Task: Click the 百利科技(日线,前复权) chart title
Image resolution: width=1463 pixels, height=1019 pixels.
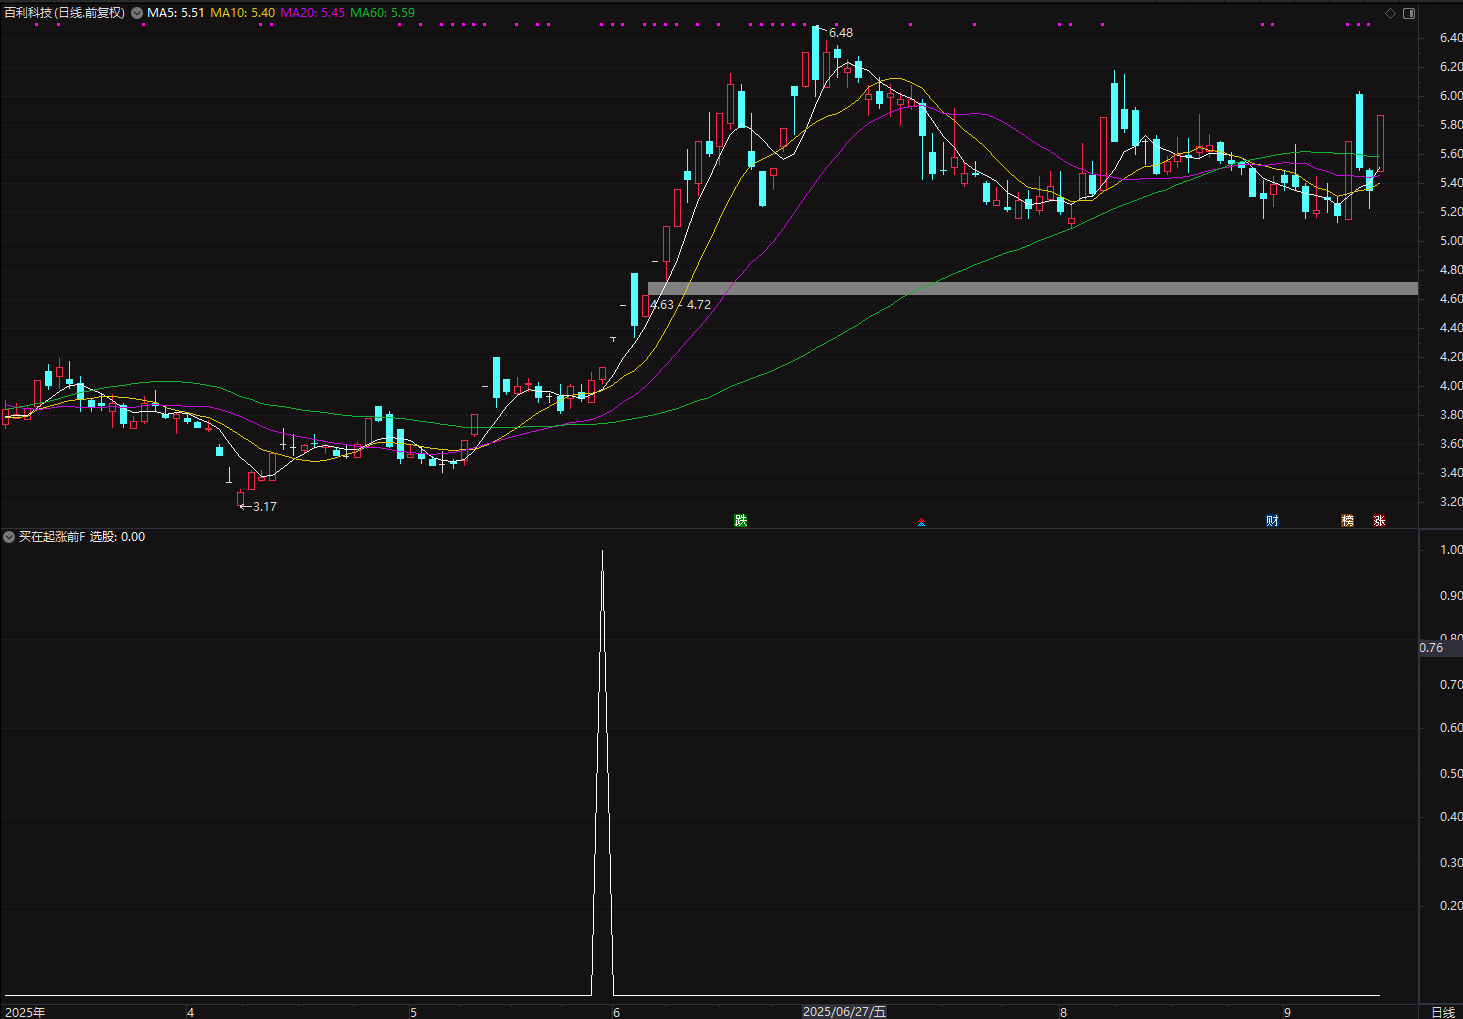Action: [65, 13]
